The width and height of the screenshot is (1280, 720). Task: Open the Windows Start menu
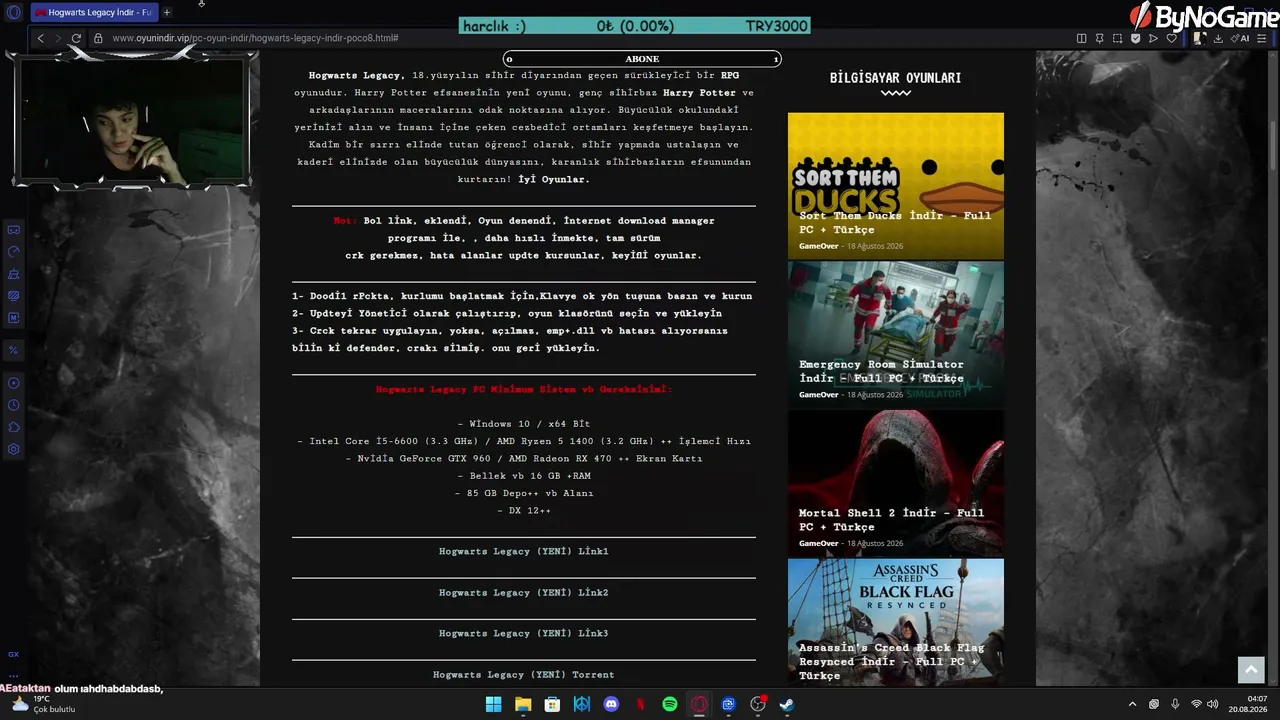click(x=493, y=704)
